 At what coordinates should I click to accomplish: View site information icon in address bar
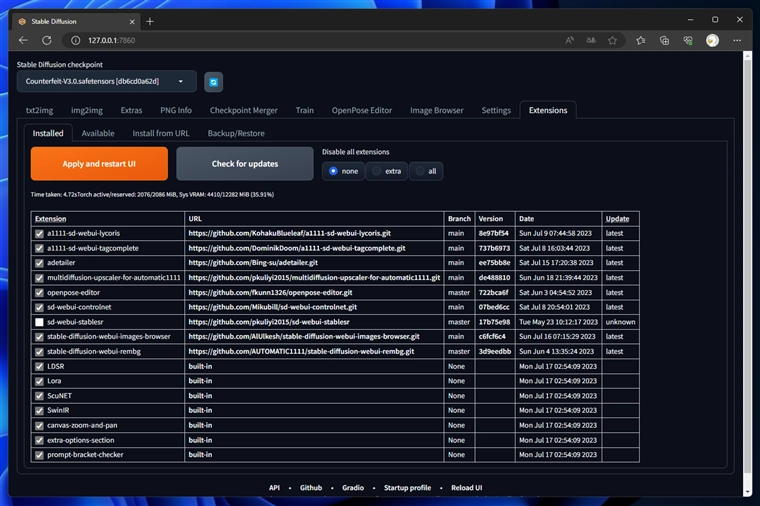[76, 40]
